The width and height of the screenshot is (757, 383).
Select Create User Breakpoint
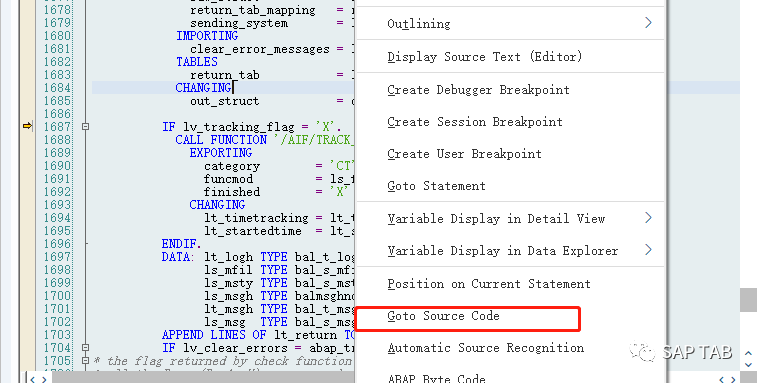point(464,154)
